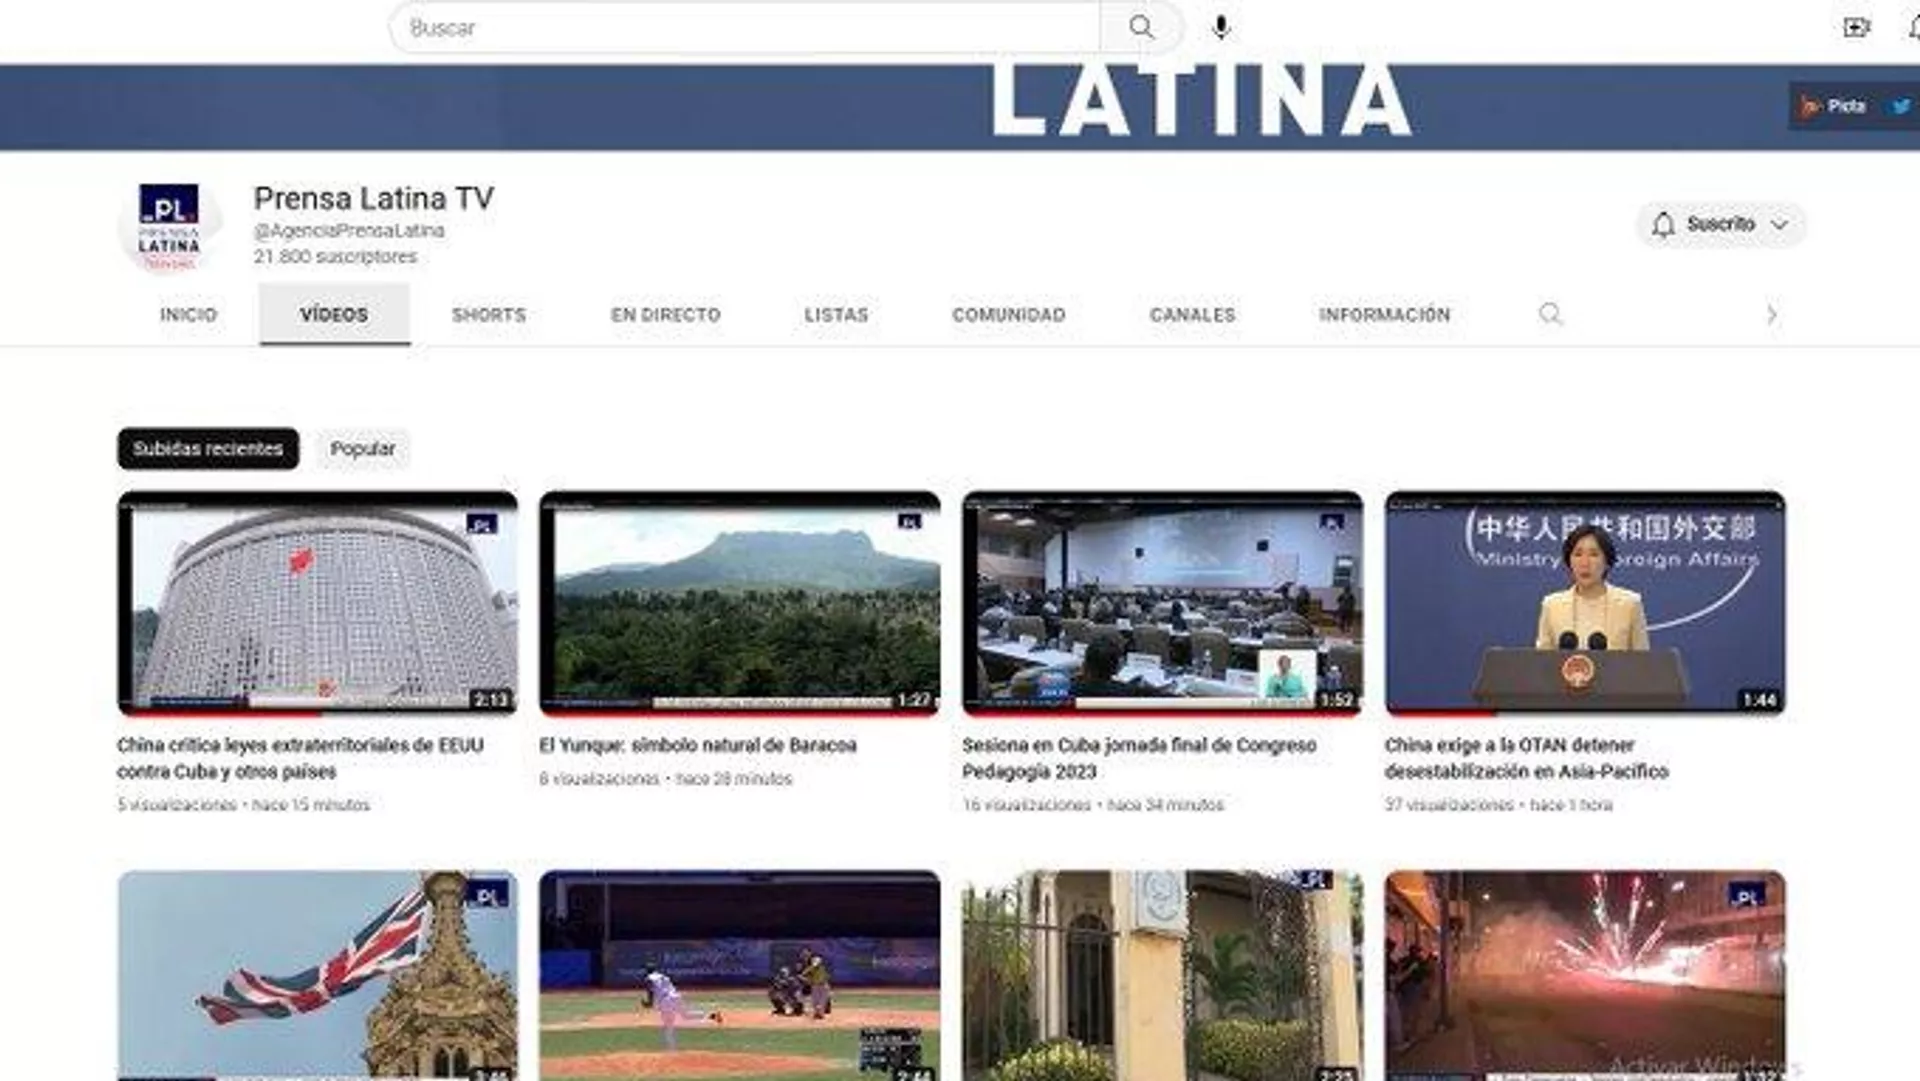This screenshot has width=1920, height=1081.
Task: Click the 2:13 duration badge
Action: 490,699
